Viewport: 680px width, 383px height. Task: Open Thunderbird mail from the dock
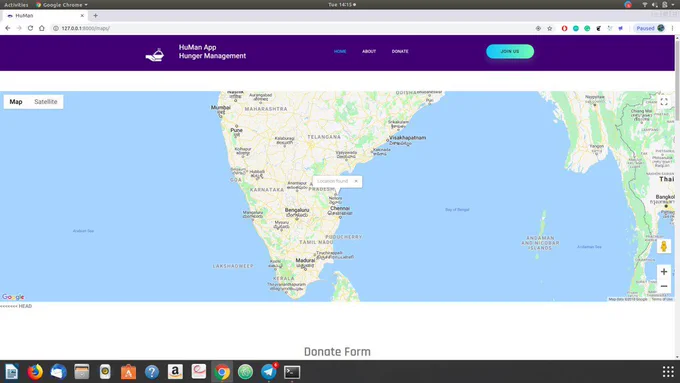(59, 372)
